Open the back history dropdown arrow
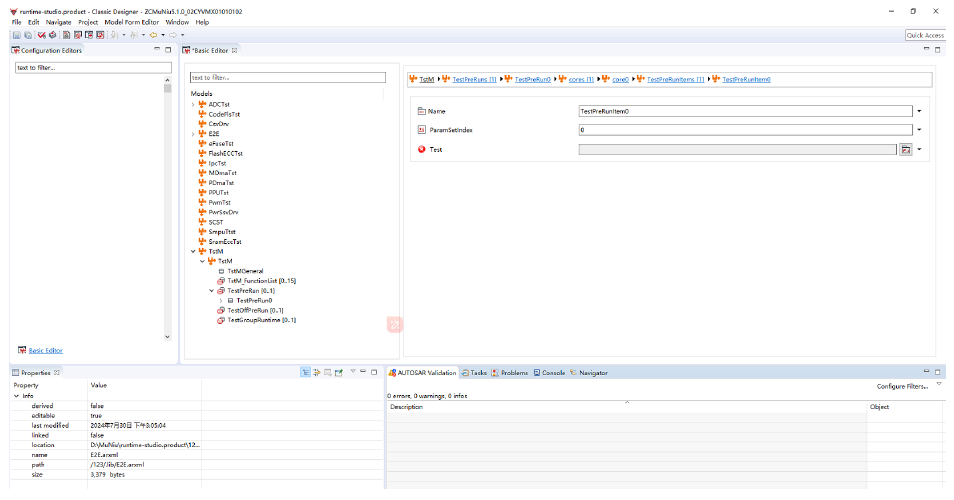 coord(163,35)
